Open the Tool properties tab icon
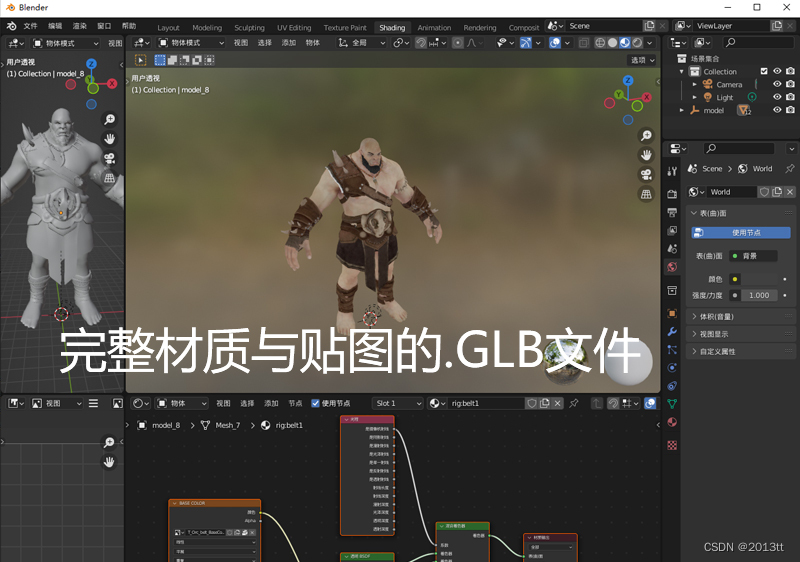800x562 pixels. pyautogui.click(x=672, y=171)
